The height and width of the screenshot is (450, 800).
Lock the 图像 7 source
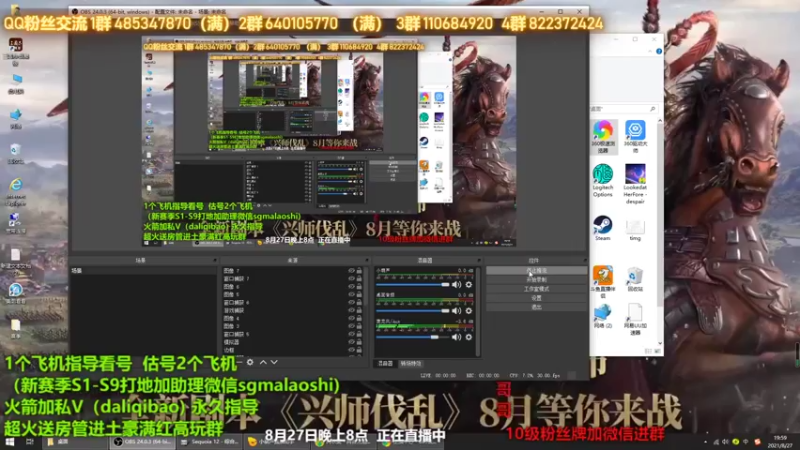point(359,271)
